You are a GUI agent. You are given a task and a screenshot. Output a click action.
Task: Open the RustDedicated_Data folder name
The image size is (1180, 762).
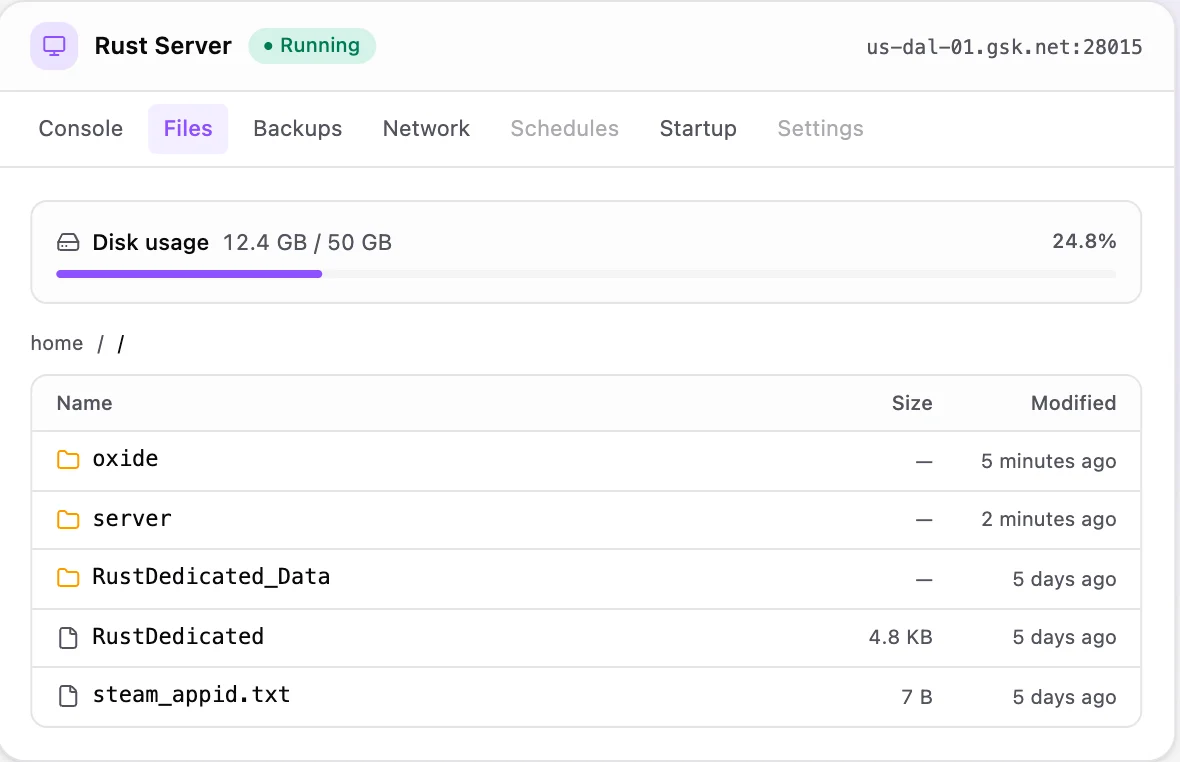[x=211, y=577]
